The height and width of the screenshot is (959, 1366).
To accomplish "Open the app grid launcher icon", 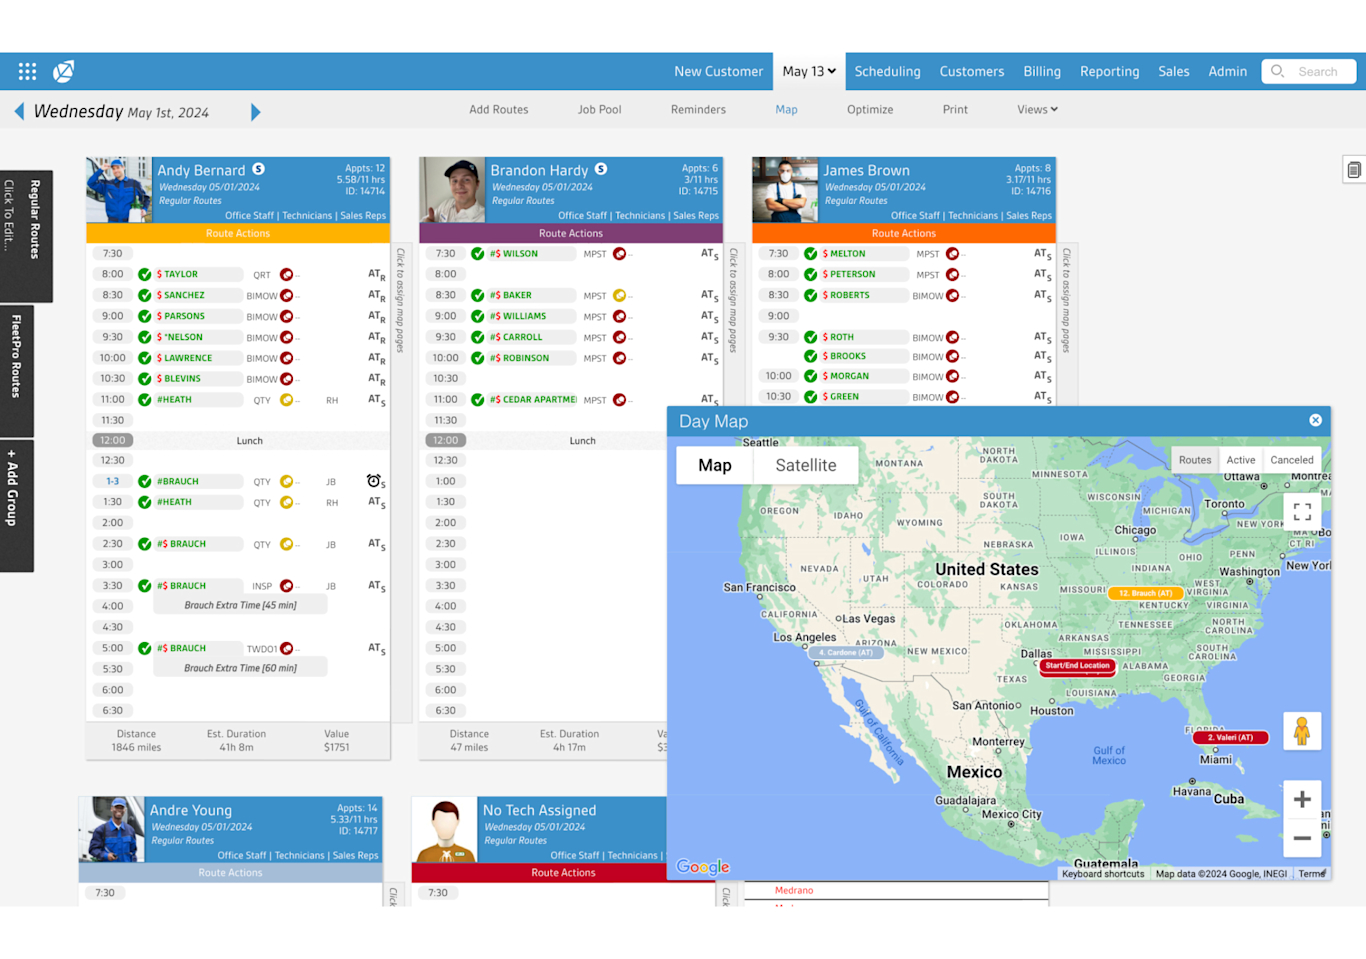I will click(x=27, y=71).
